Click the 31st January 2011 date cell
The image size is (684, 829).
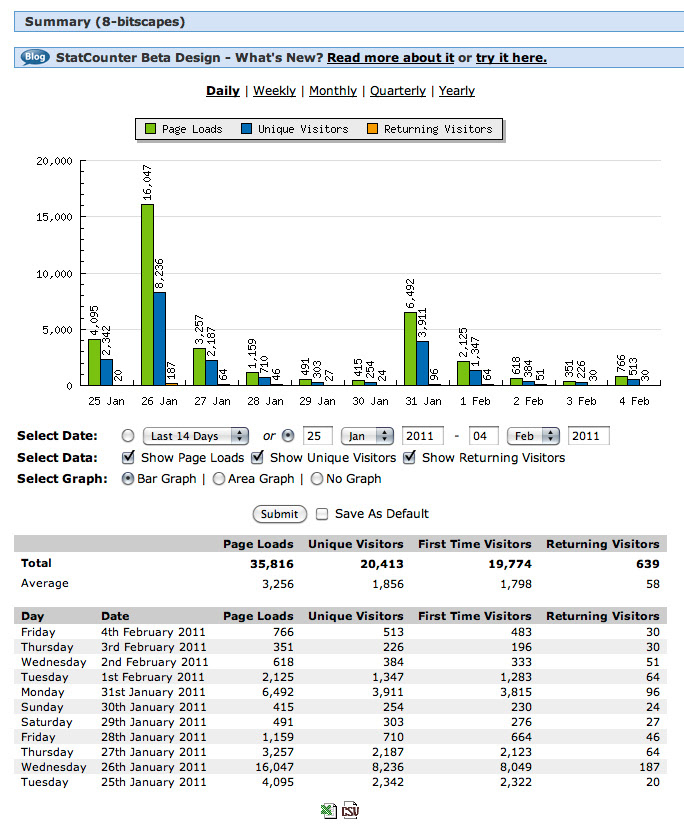(153, 692)
